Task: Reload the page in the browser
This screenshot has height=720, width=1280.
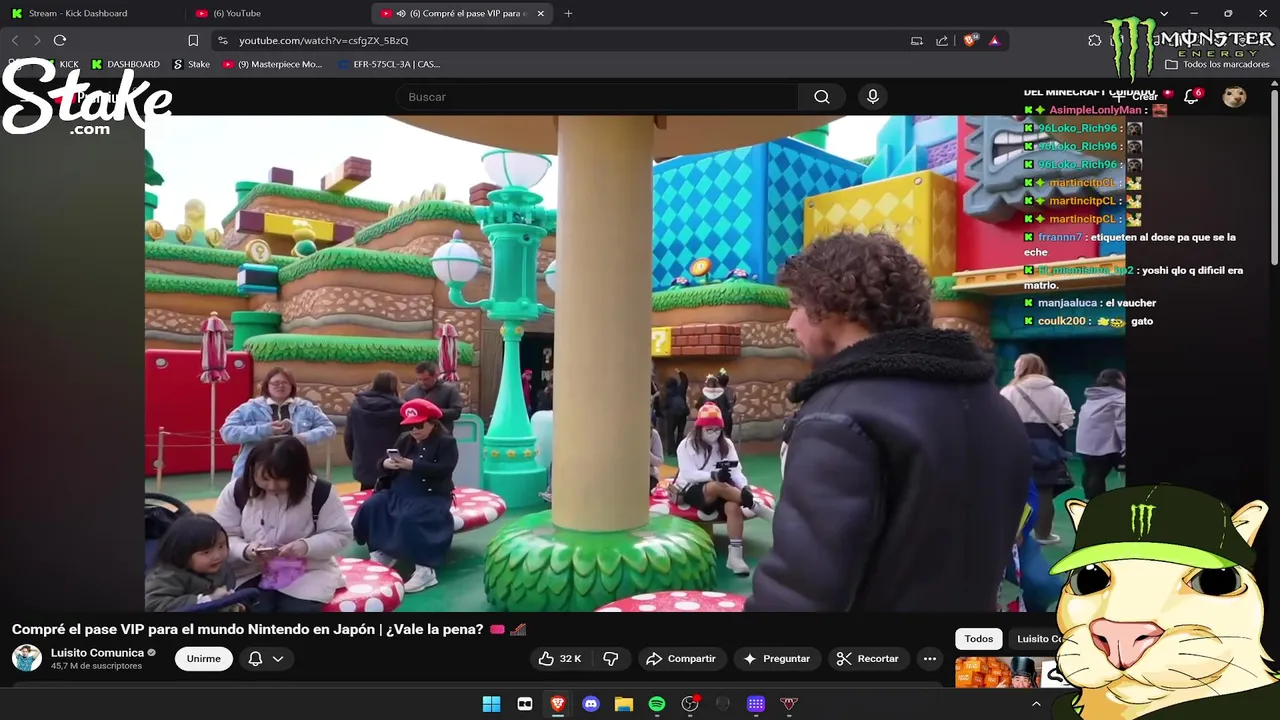Action: pos(60,40)
